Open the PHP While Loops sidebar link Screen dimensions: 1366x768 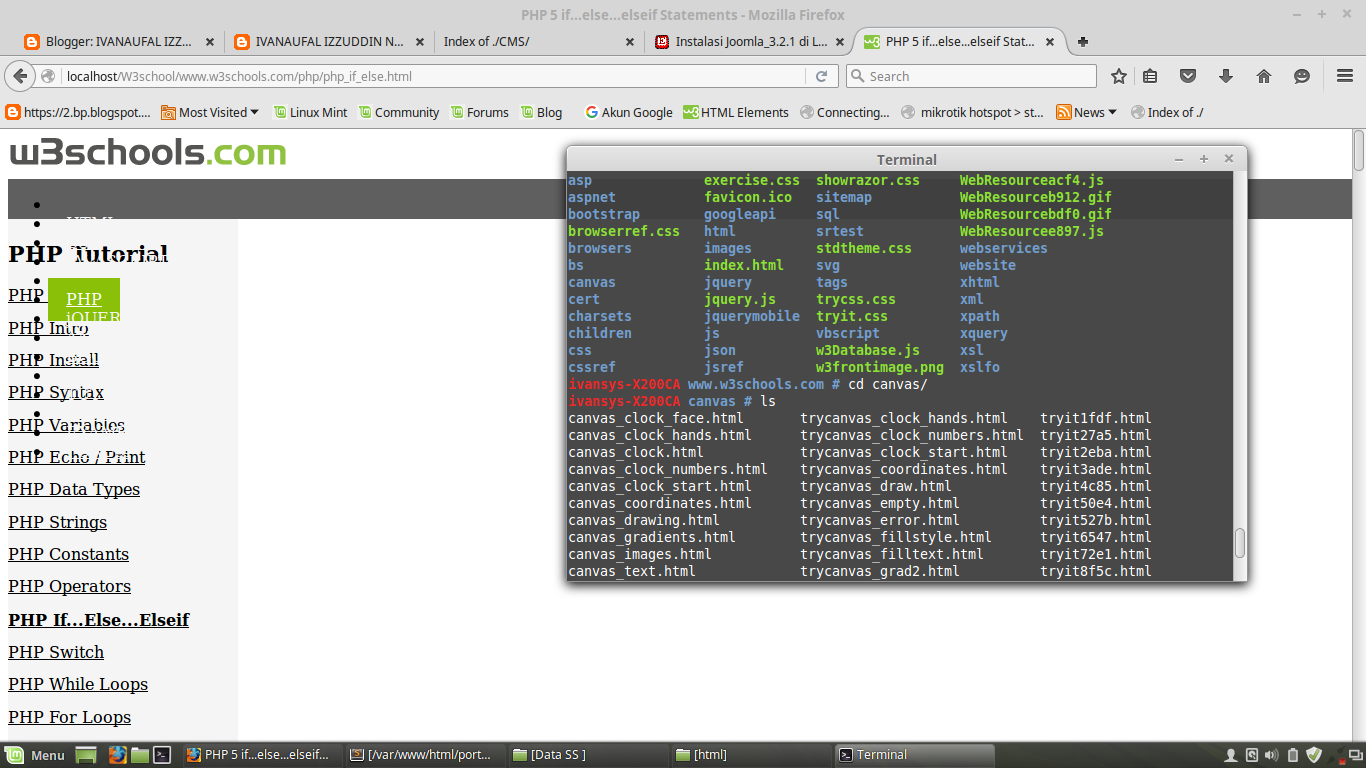[x=78, y=684]
